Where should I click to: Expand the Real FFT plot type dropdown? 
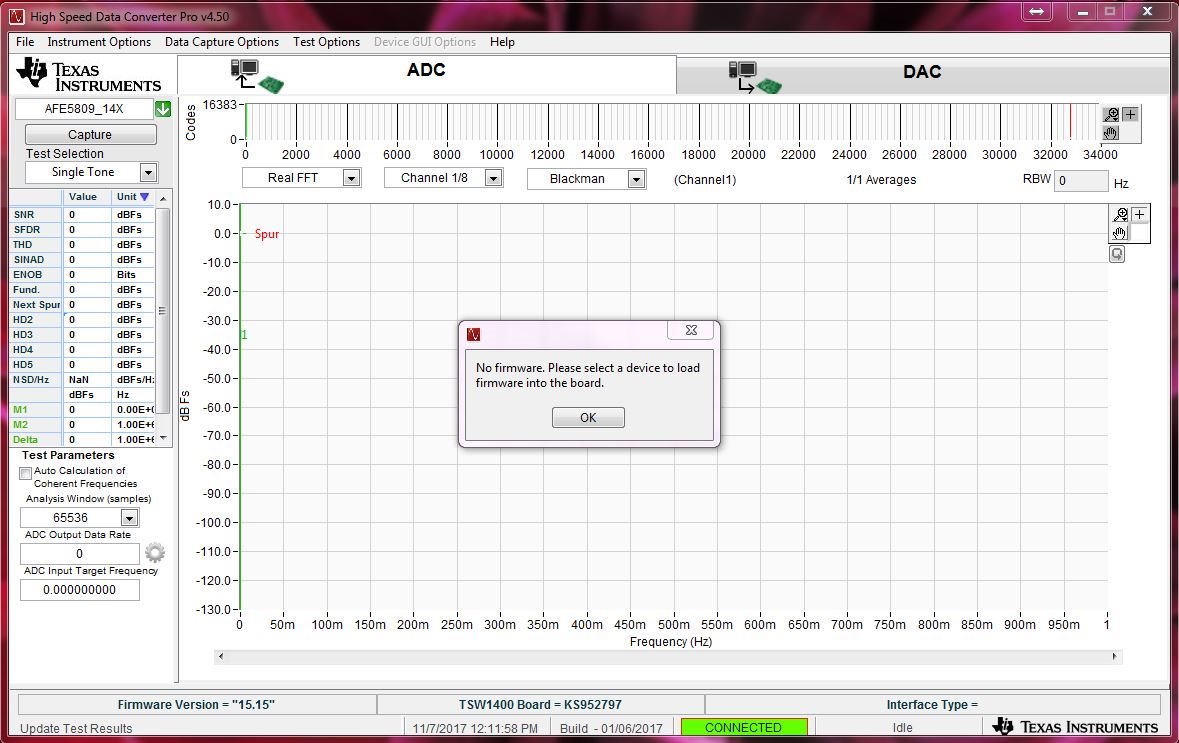351,178
